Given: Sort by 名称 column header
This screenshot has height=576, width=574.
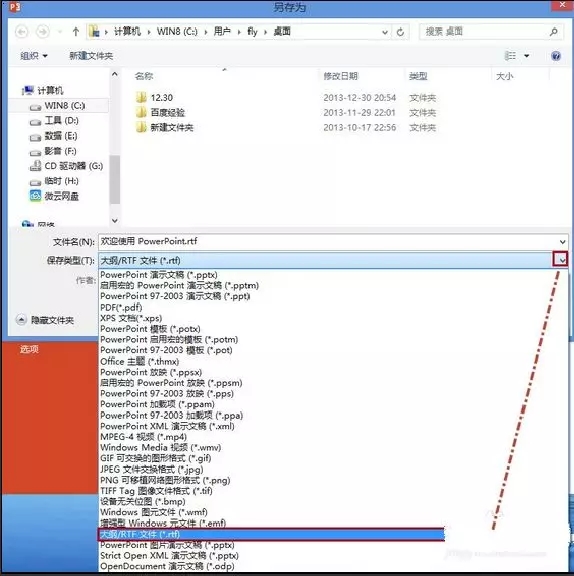Looking at the screenshot, I should (144, 76).
